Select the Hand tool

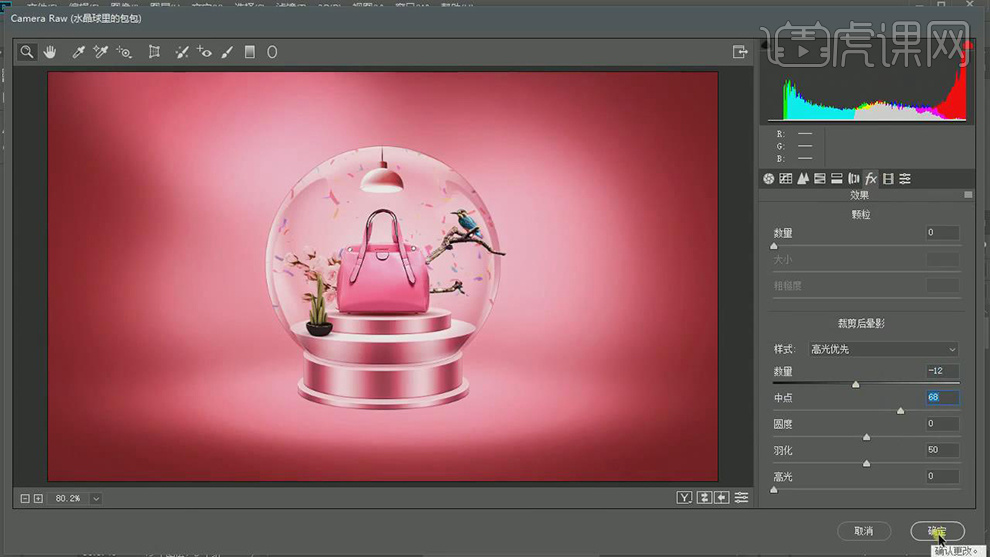[x=50, y=52]
